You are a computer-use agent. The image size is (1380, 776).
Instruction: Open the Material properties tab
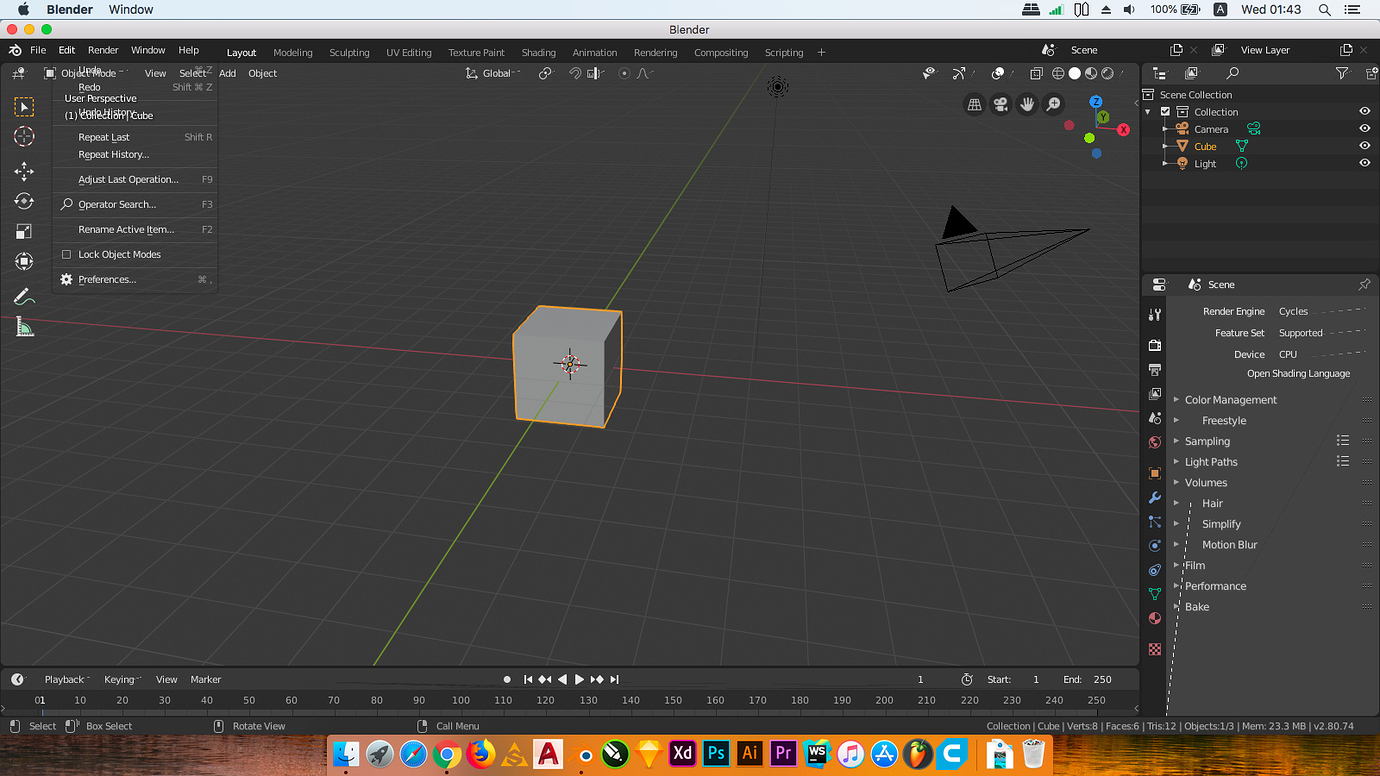[1155, 618]
